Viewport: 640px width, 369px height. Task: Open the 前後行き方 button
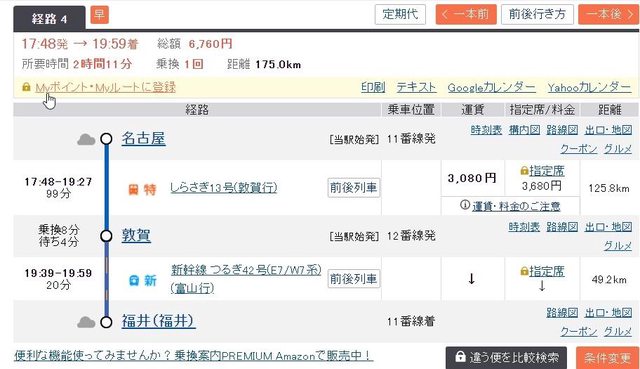point(537,14)
